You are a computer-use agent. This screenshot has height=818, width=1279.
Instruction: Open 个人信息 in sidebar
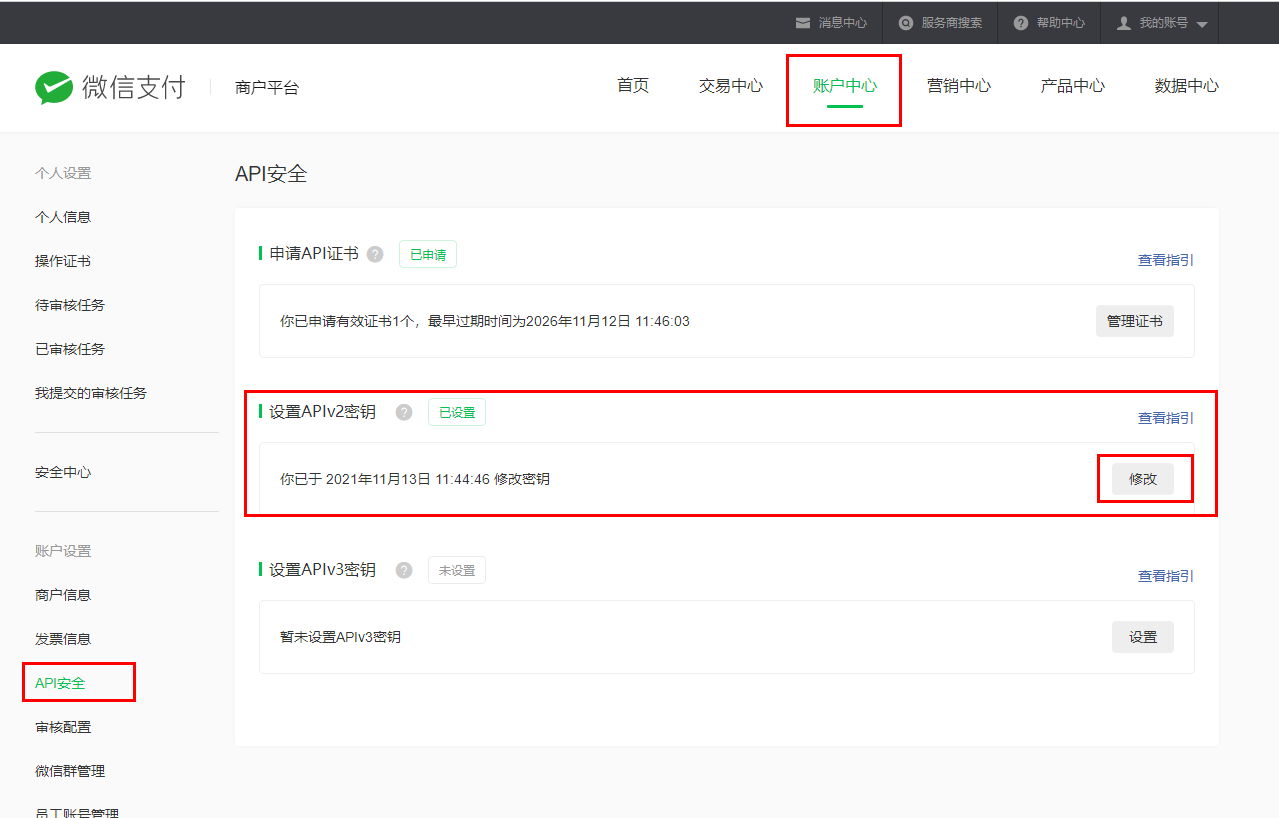63,217
